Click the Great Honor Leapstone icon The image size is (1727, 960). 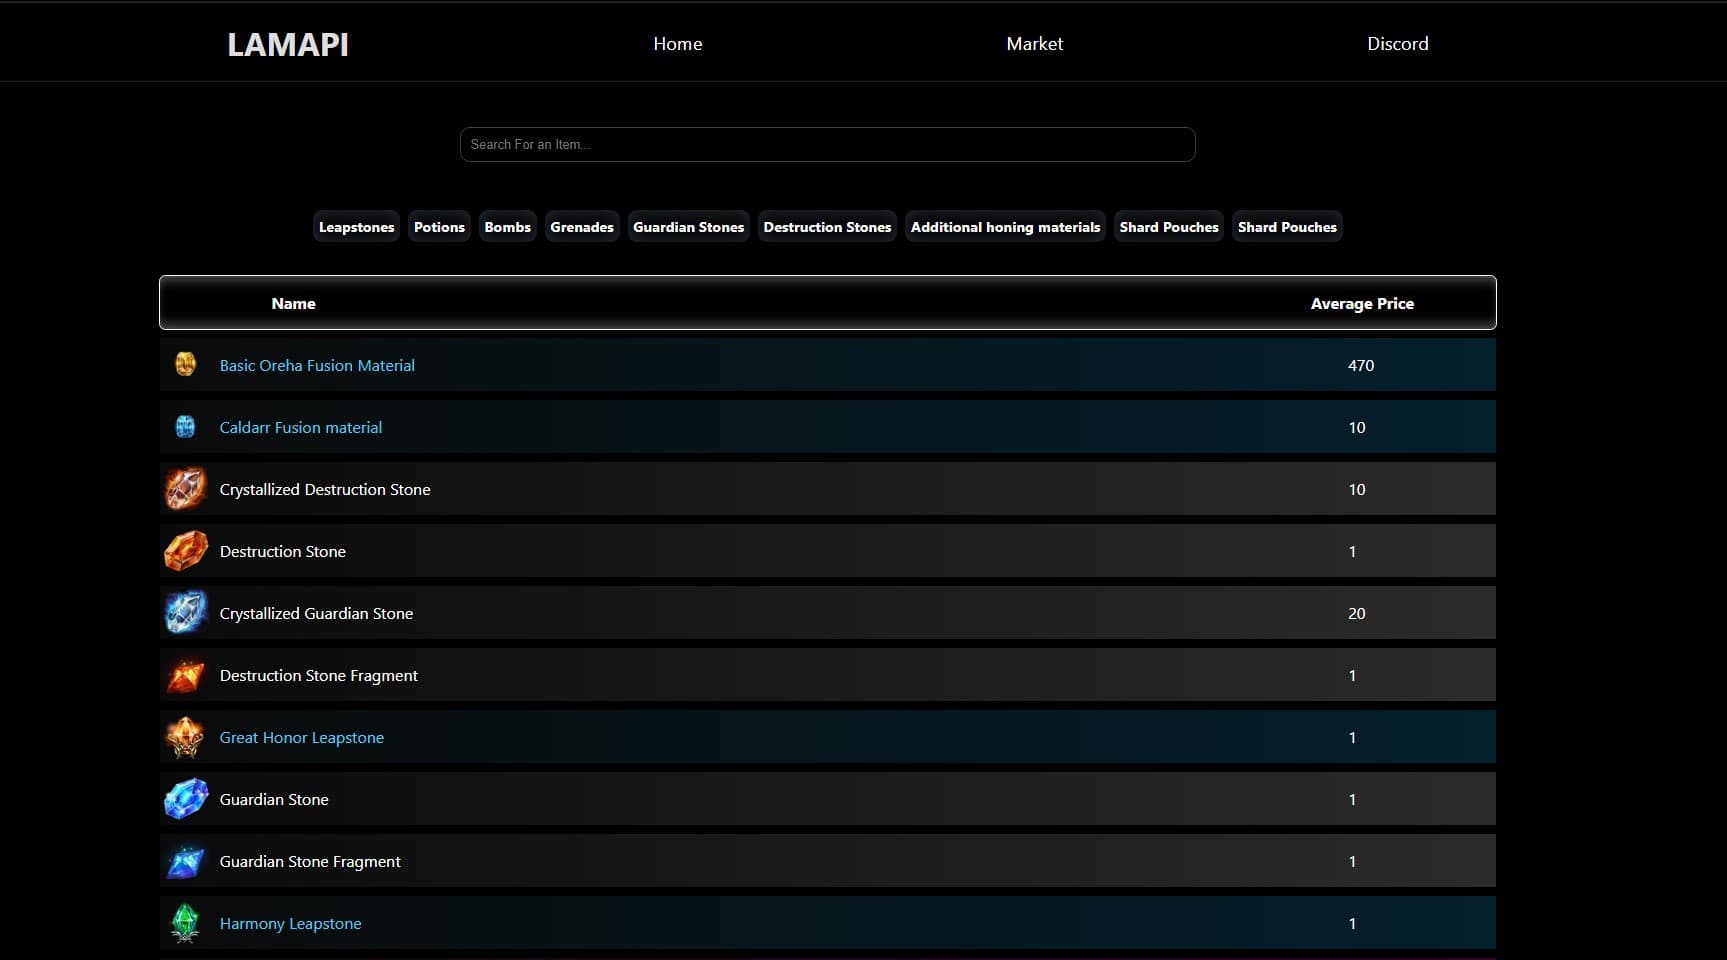click(x=185, y=737)
